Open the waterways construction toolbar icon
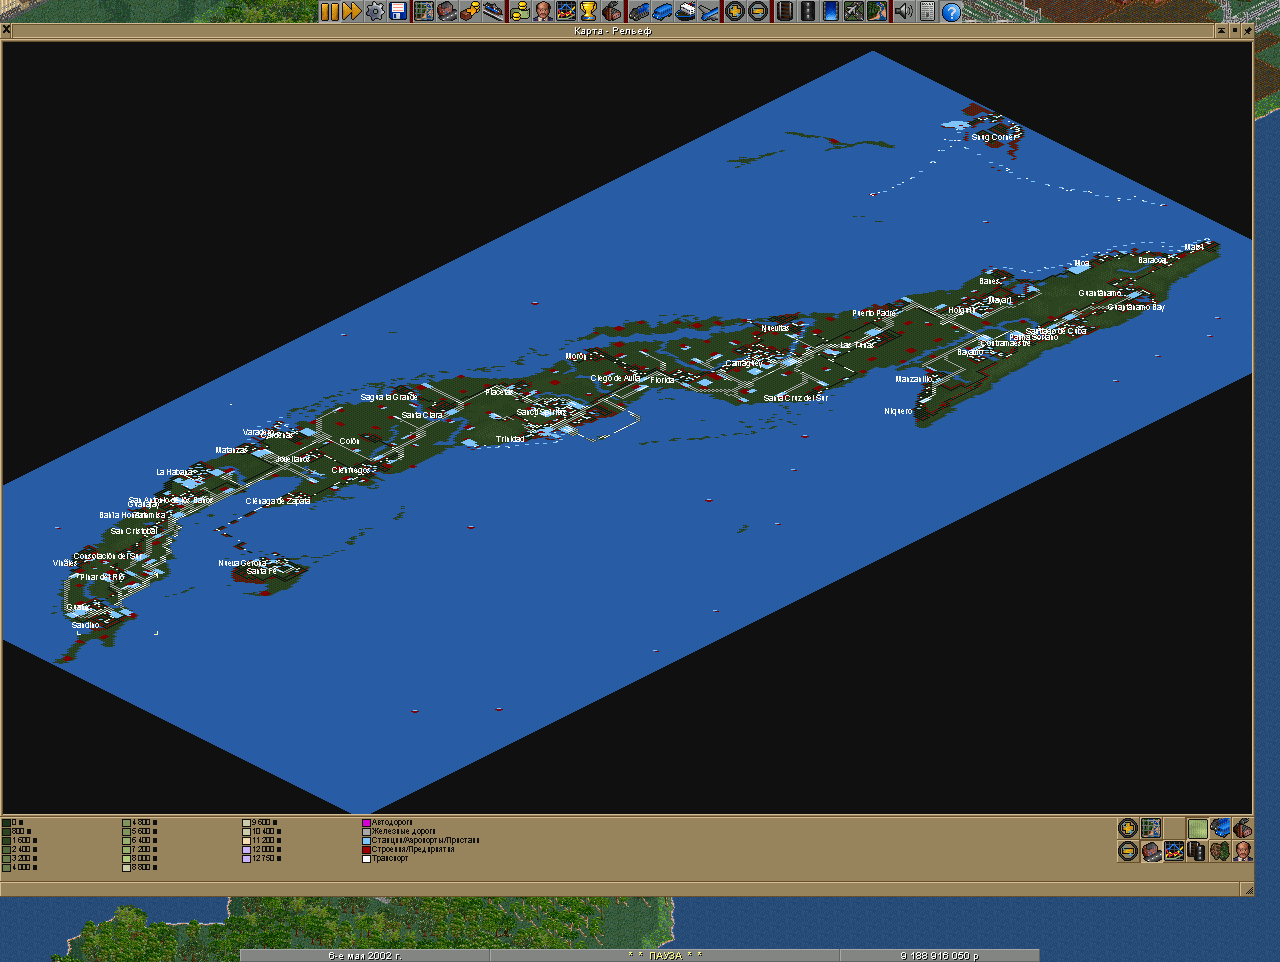The width and height of the screenshot is (1280, 962). click(x=831, y=11)
